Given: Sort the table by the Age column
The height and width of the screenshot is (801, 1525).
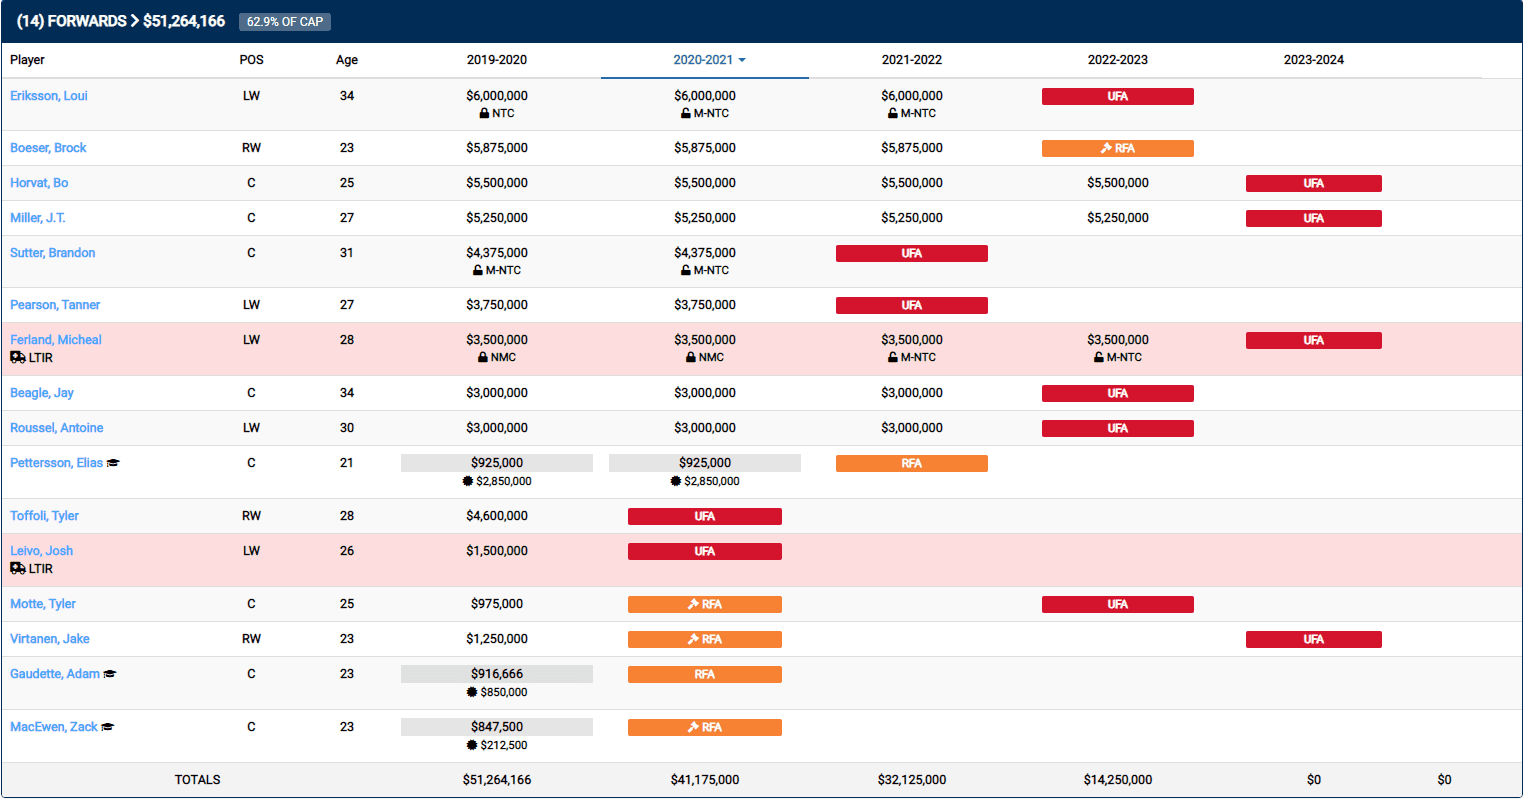Looking at the screenshot, I should (x=346, y=60).
